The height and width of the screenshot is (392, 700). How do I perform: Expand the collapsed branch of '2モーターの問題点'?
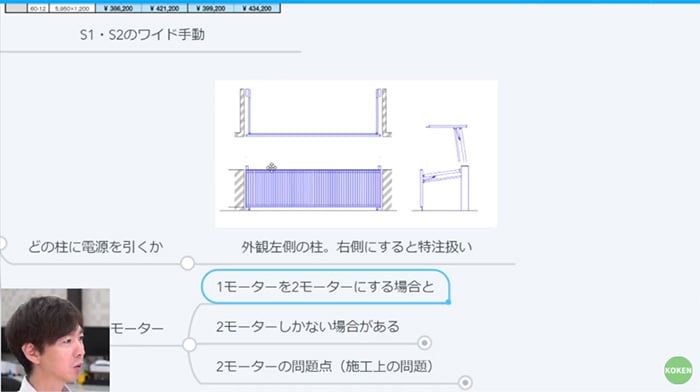[x=465, y=383]
